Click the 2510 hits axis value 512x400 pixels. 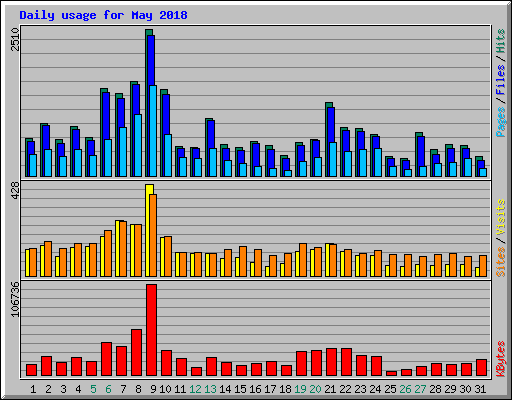pyautogui.click(x=15, y=39)
